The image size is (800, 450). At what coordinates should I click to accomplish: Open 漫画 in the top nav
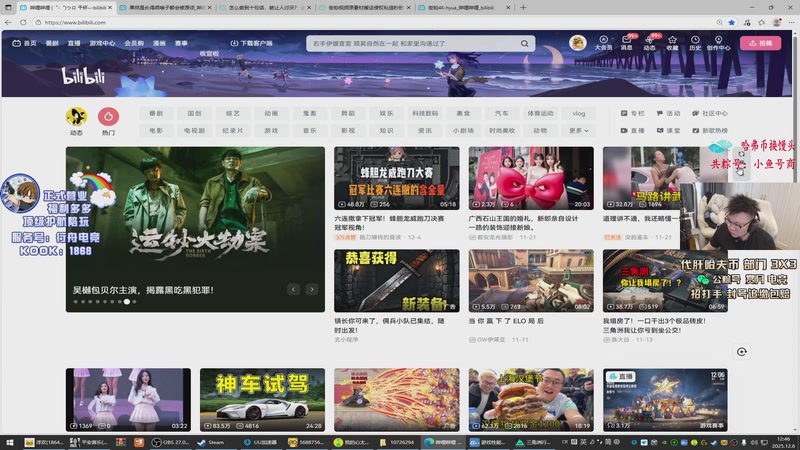coord(159,43)
